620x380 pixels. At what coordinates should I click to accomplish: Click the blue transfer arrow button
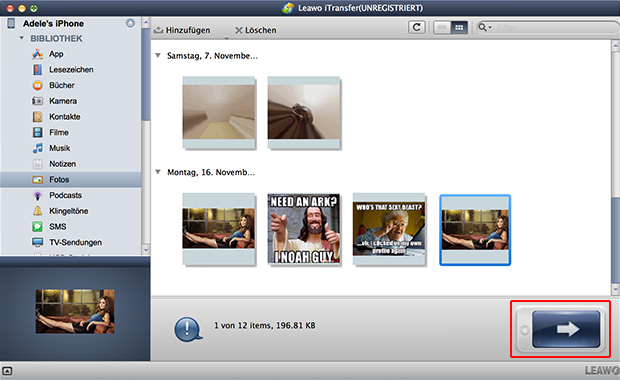coord(565,329)
